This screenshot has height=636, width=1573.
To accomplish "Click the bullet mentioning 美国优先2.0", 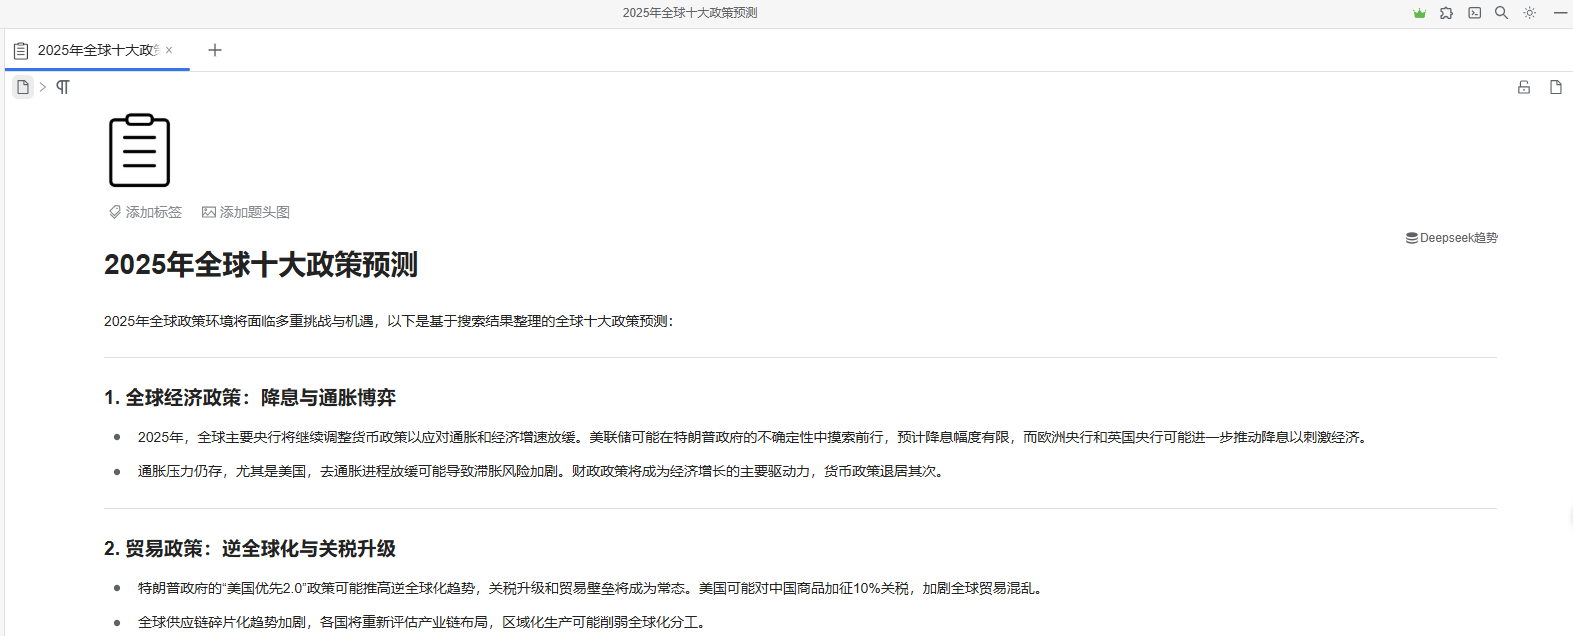I will [593, 588].
